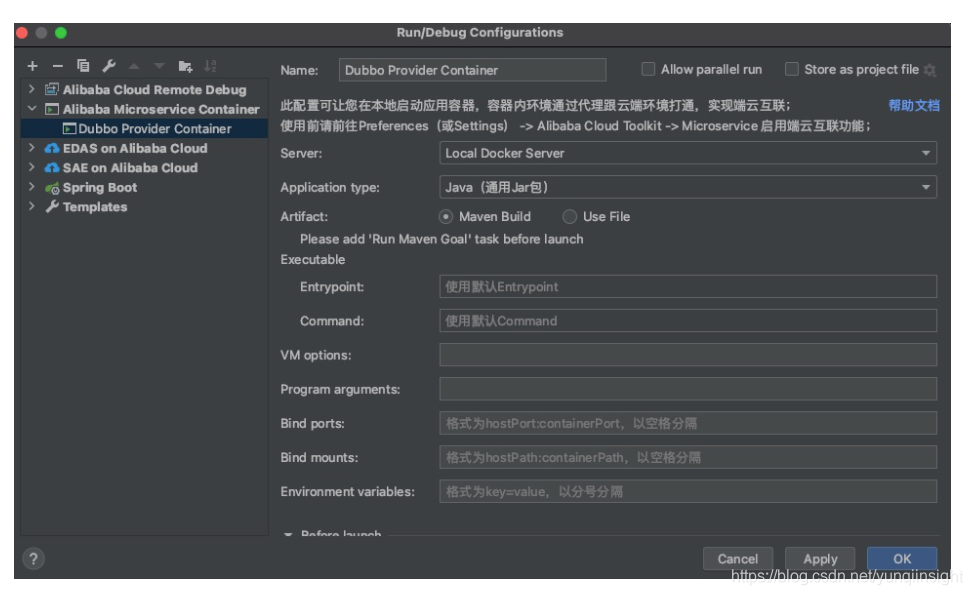Click the Apply button
Image resolution: width=973 pixels, height=595 pixels.
tap(820, 558)
